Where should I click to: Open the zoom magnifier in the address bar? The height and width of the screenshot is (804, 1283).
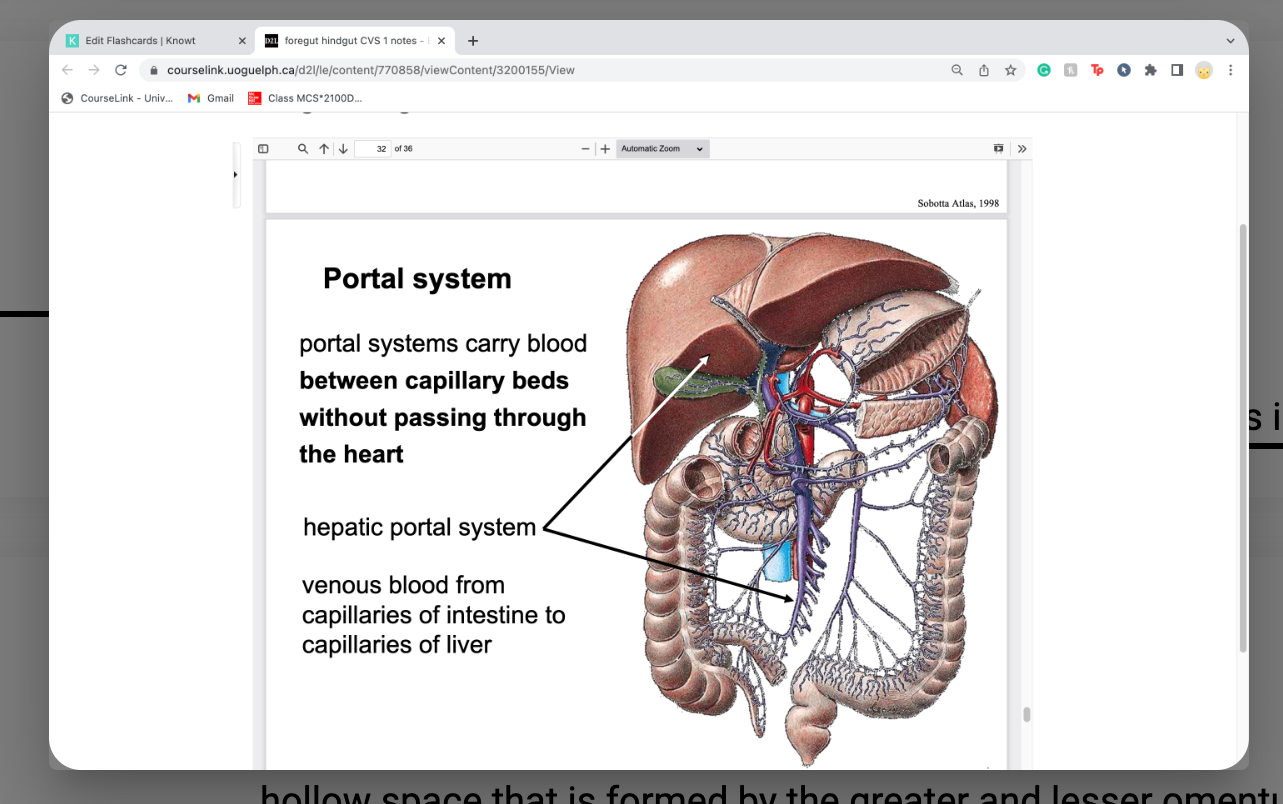point(957,70)
